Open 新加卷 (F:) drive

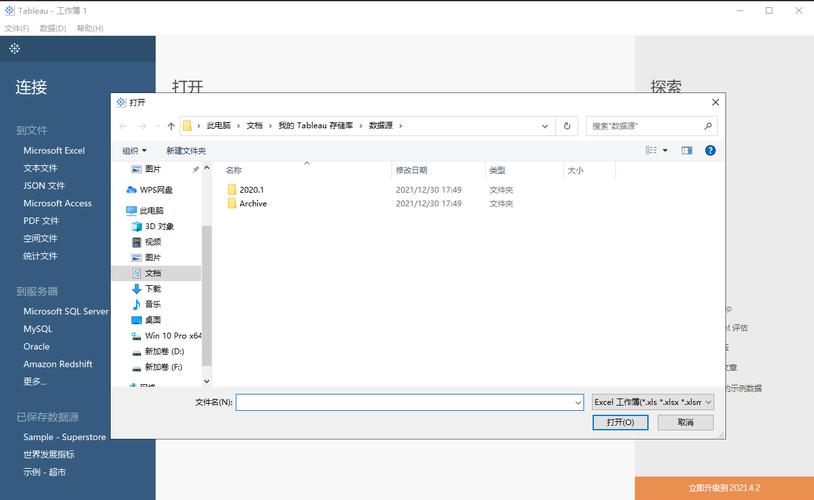click(157, 367)
